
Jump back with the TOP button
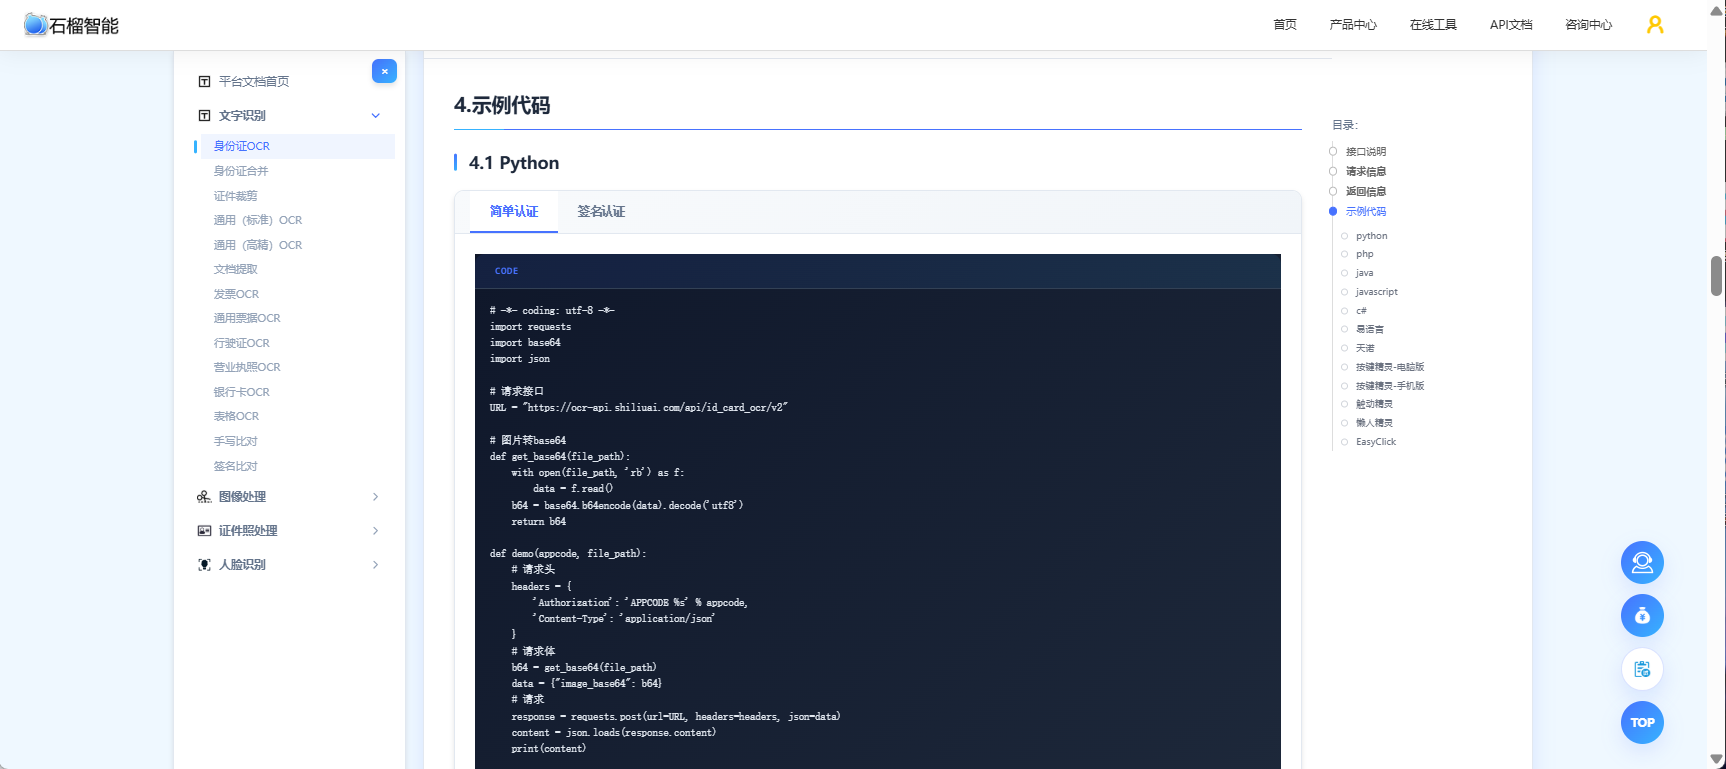click(1642, 722)
